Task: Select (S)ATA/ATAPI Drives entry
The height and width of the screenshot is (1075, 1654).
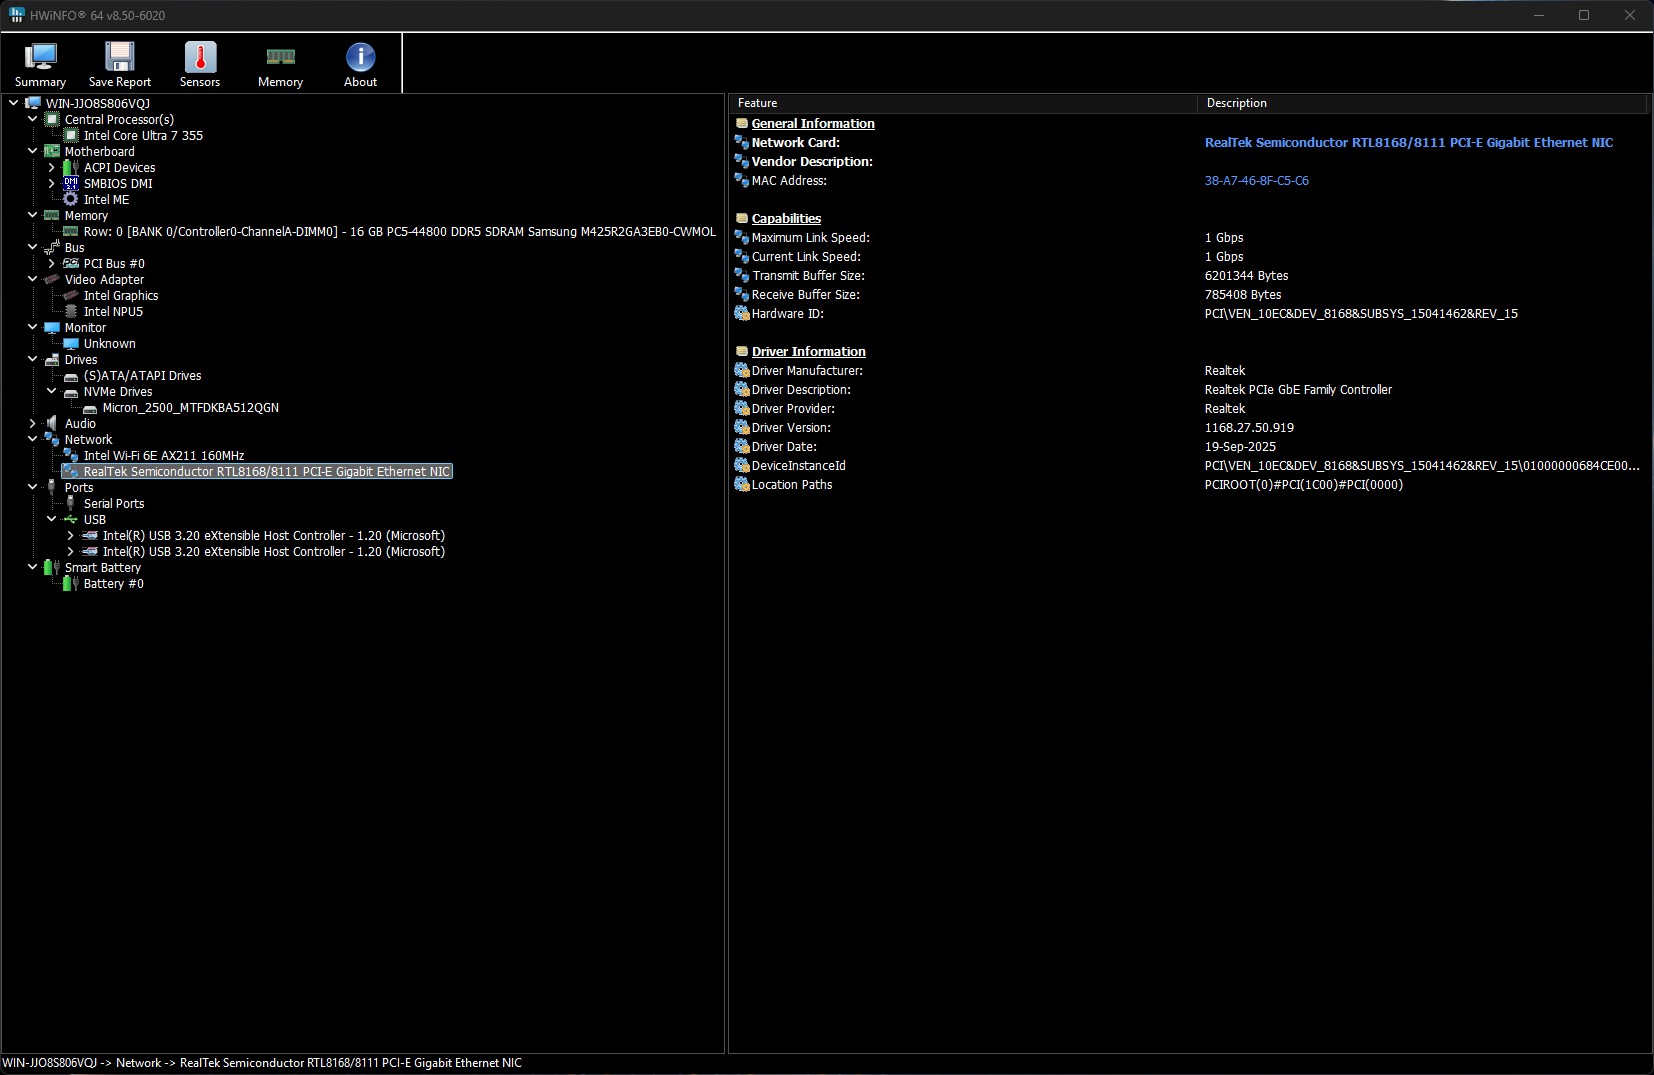Action: tap(143, 376)
